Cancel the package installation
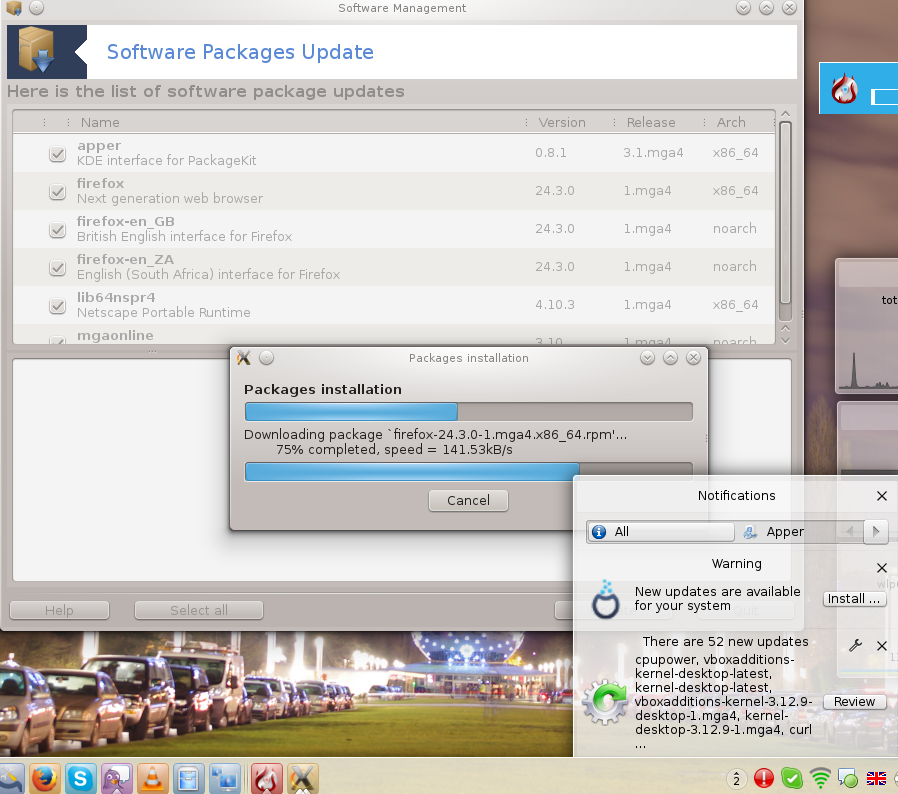 (x=468, y=501)
